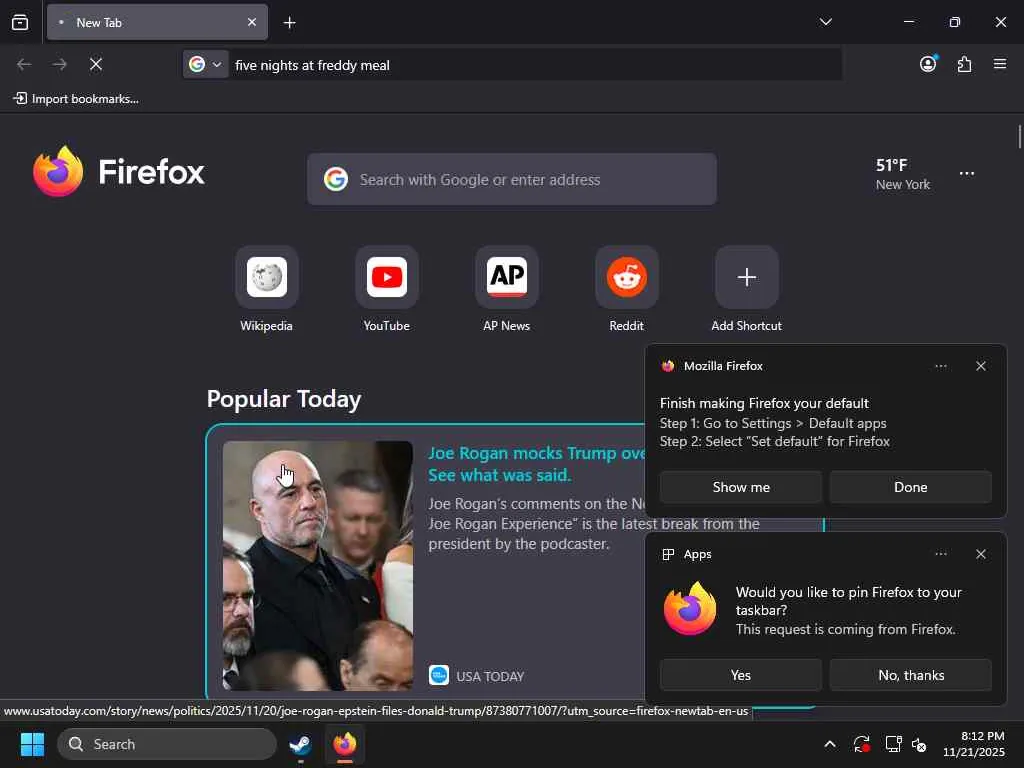Open Apps notification three-dot options

point(940,554)
